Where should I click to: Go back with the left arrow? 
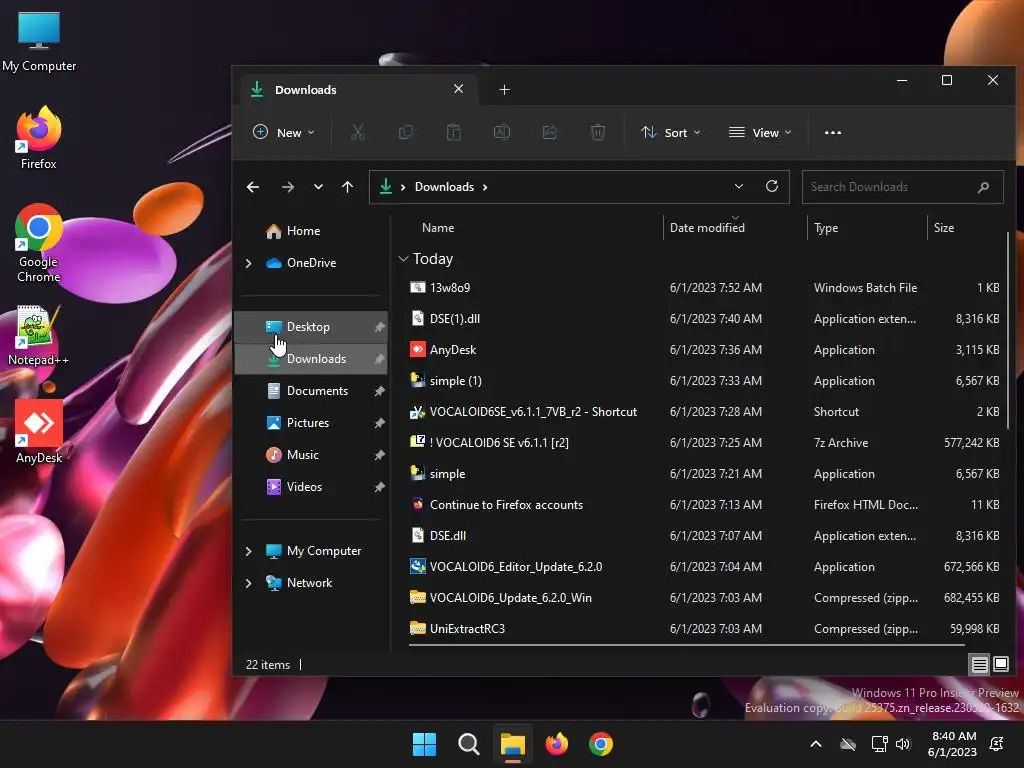click(253, 187)
